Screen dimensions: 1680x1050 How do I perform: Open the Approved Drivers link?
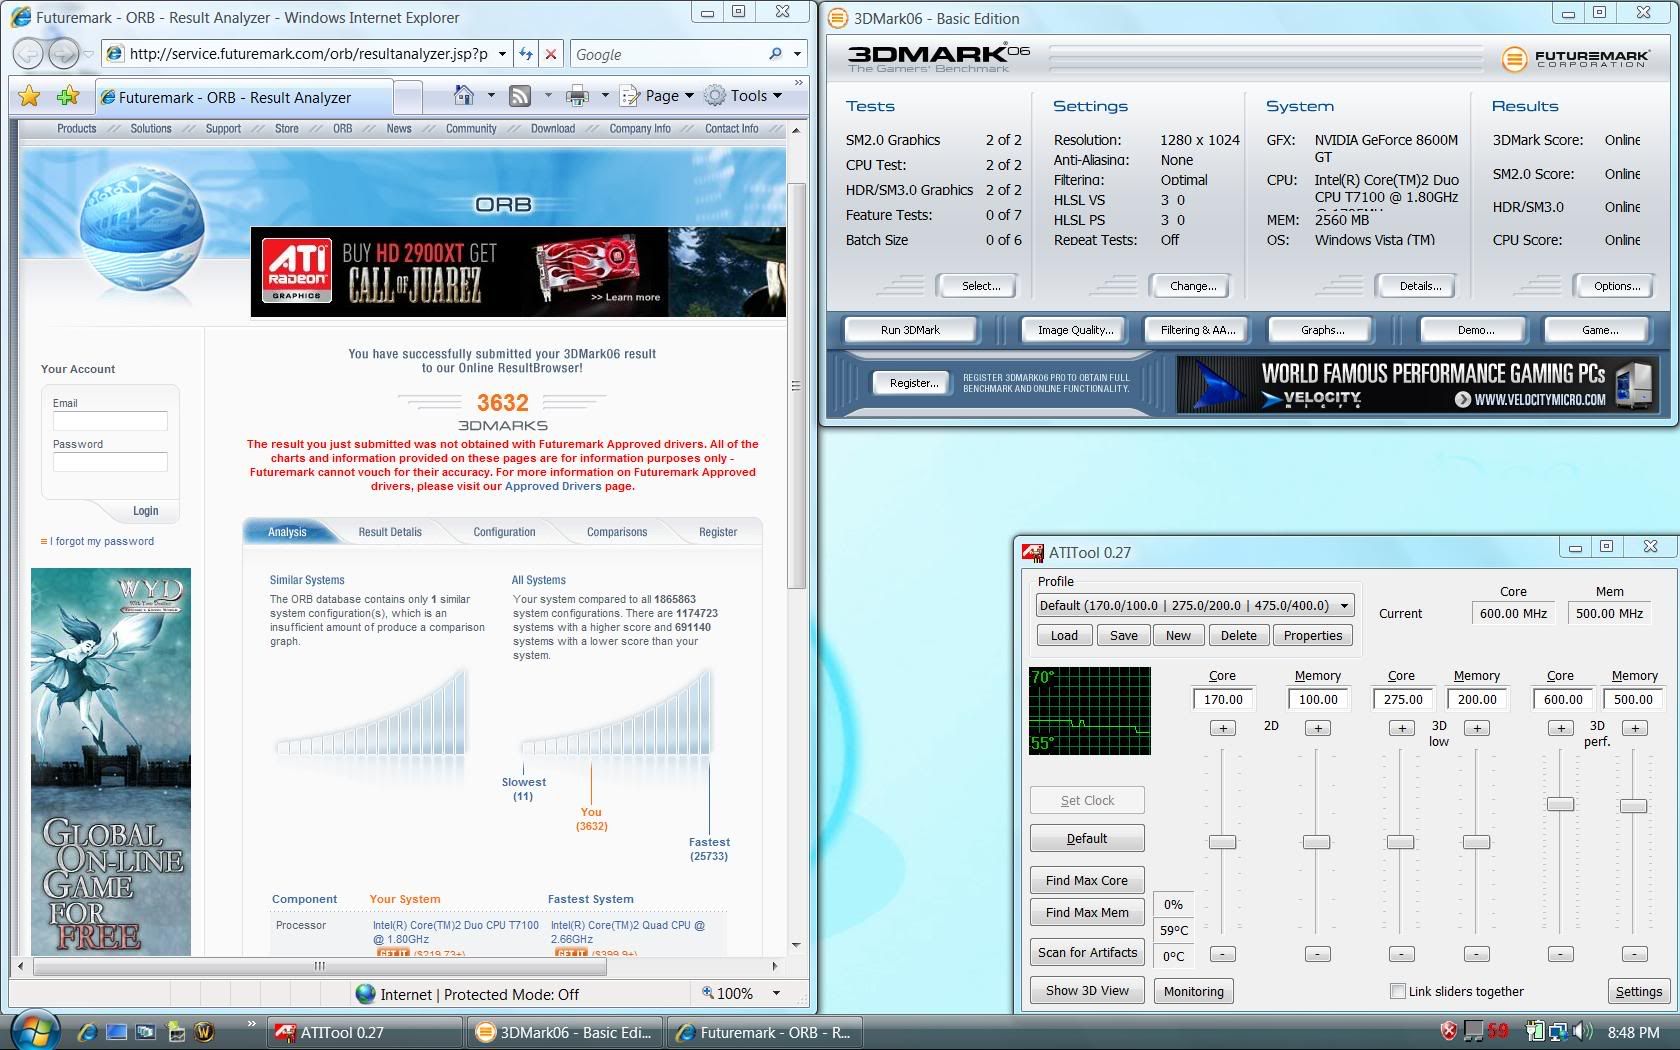[553, 486]
